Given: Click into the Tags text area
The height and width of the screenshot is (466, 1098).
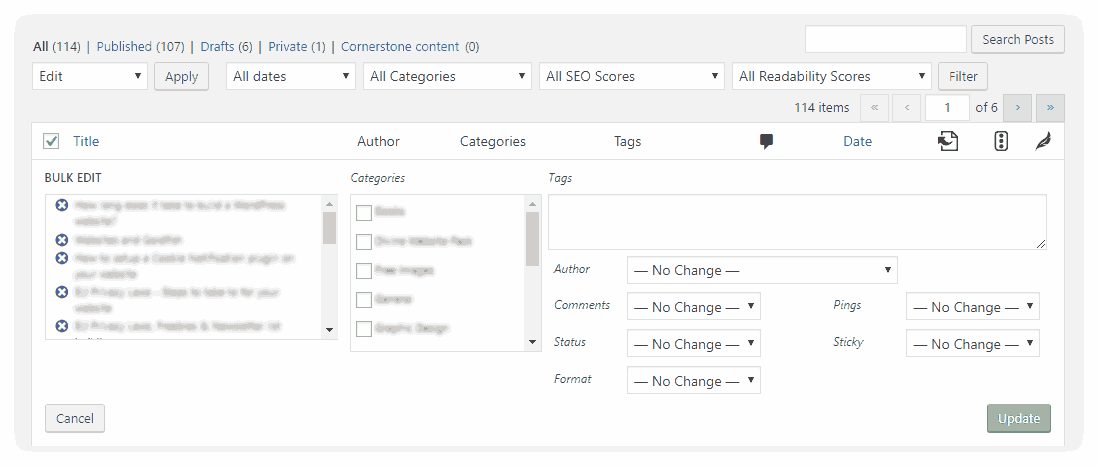Looking at the screenshot, I should [797, 221].
